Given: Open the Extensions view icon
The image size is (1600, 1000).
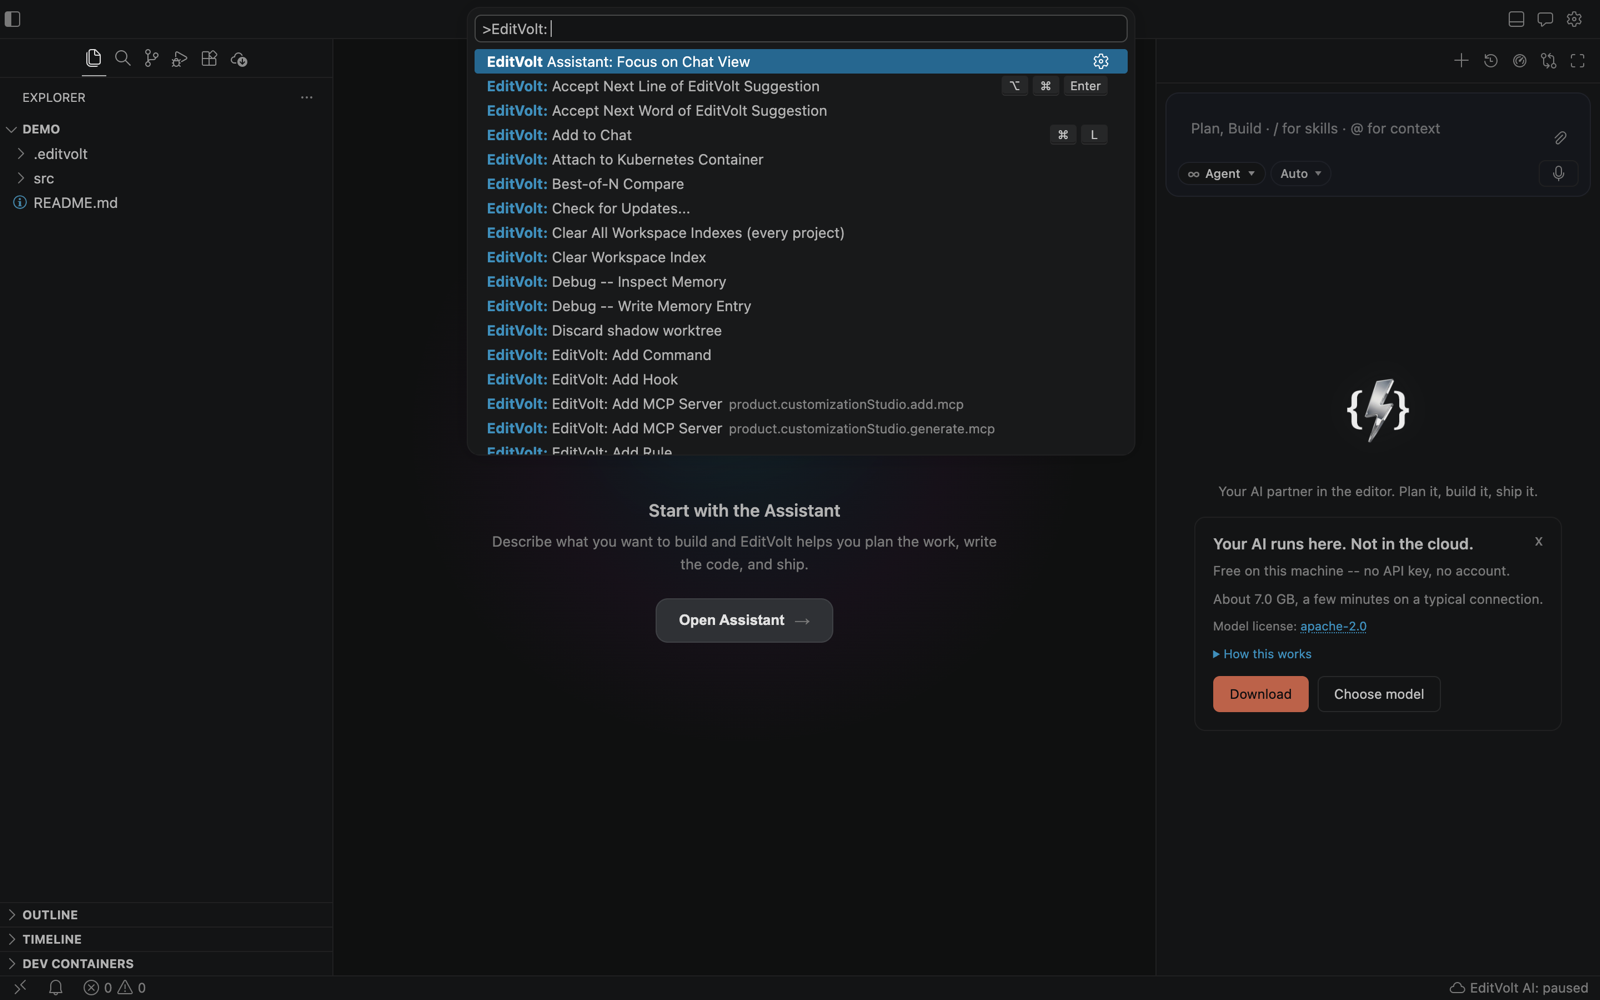Looking at the screenshot, I should (209, 59).
